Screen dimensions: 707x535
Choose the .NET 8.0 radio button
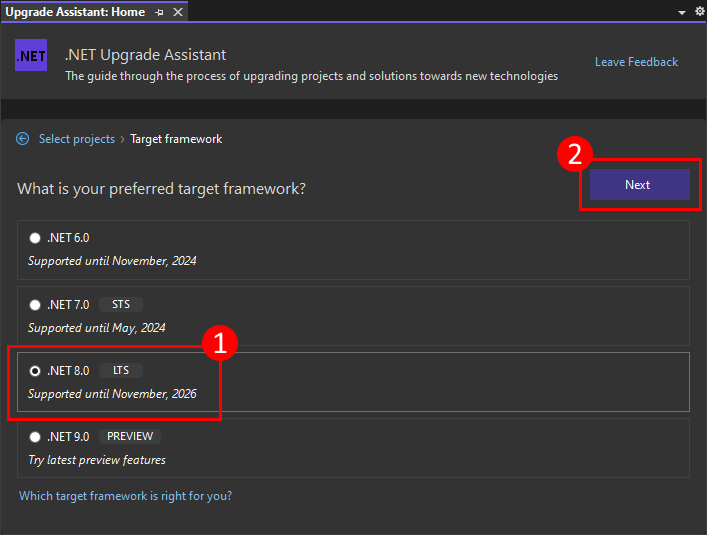coord(35,371)
